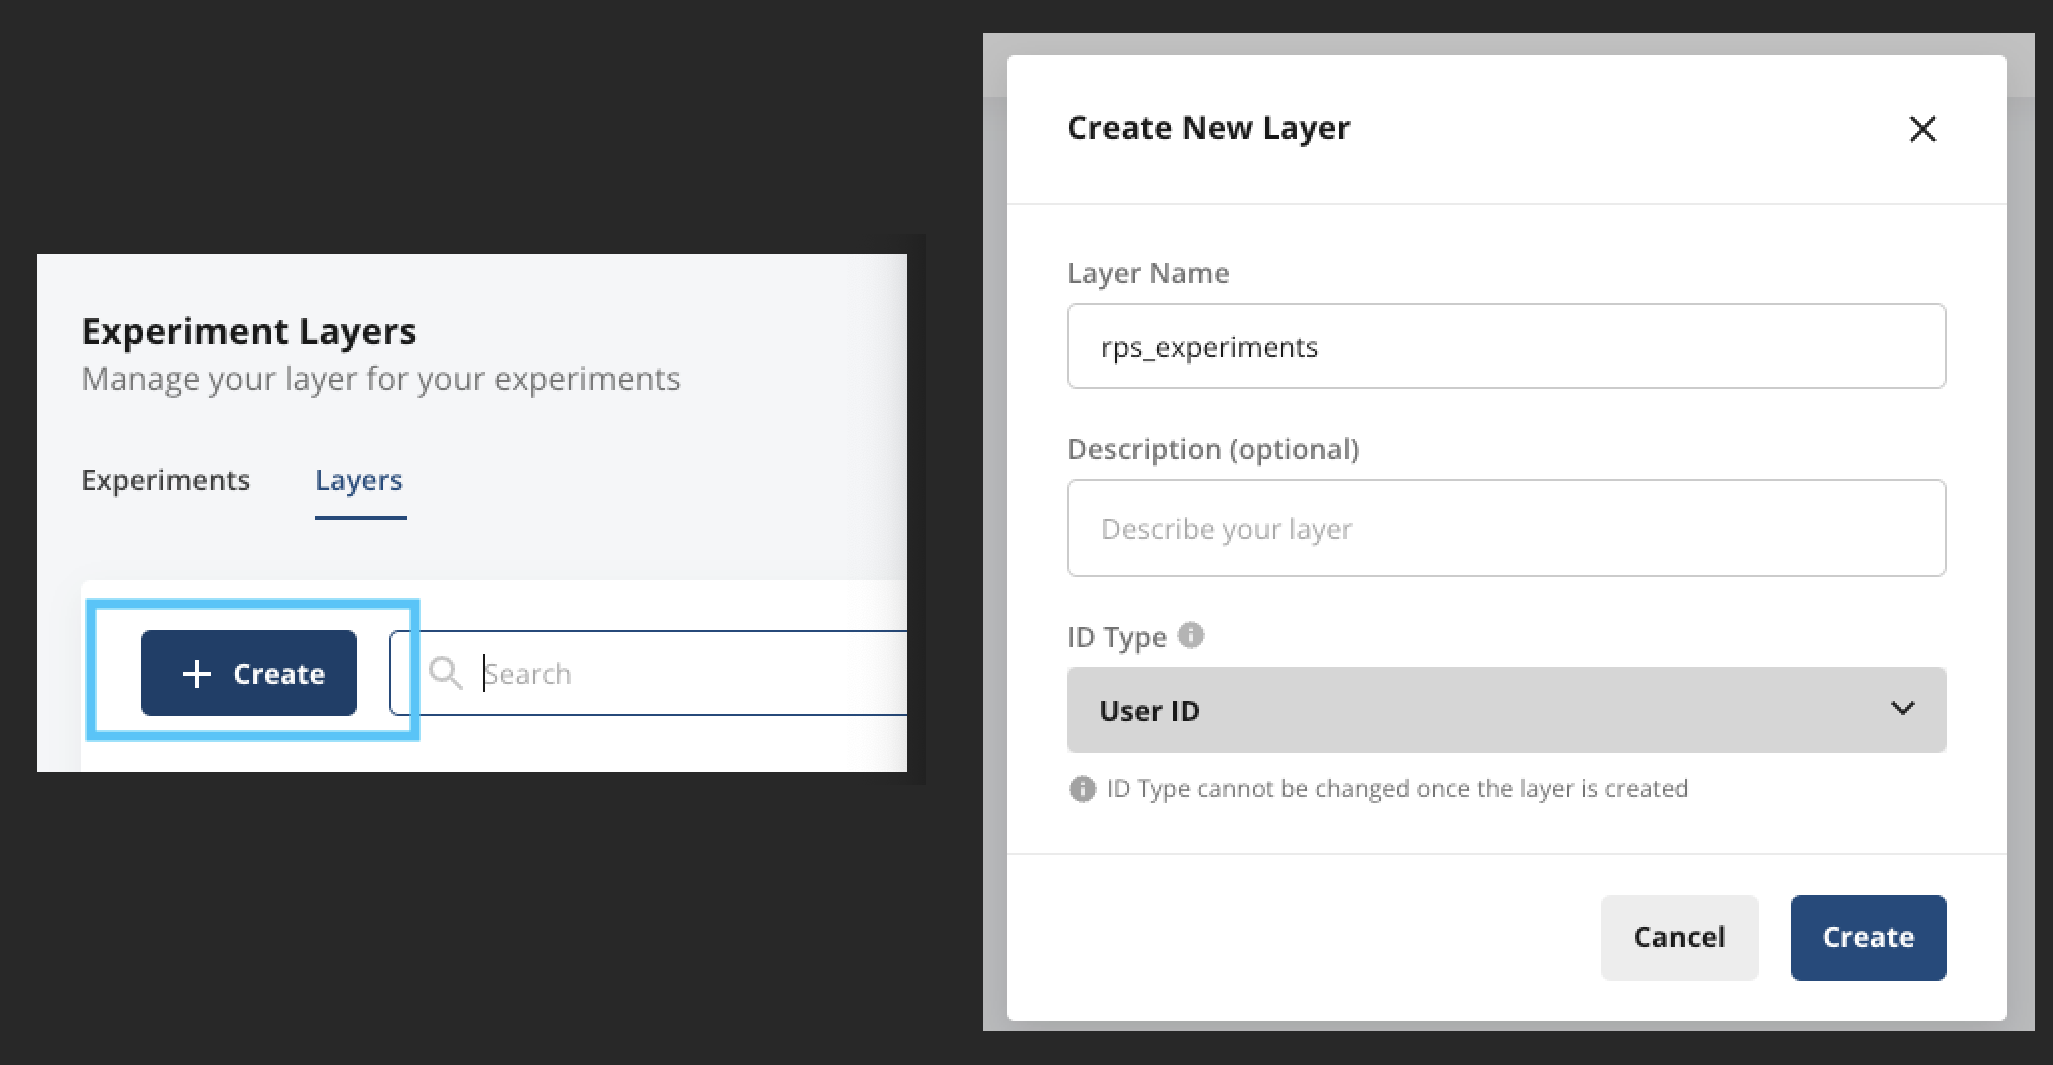Click the plus icon on the Create button
Screen dimensions: 2053x1065
[197, 674]
